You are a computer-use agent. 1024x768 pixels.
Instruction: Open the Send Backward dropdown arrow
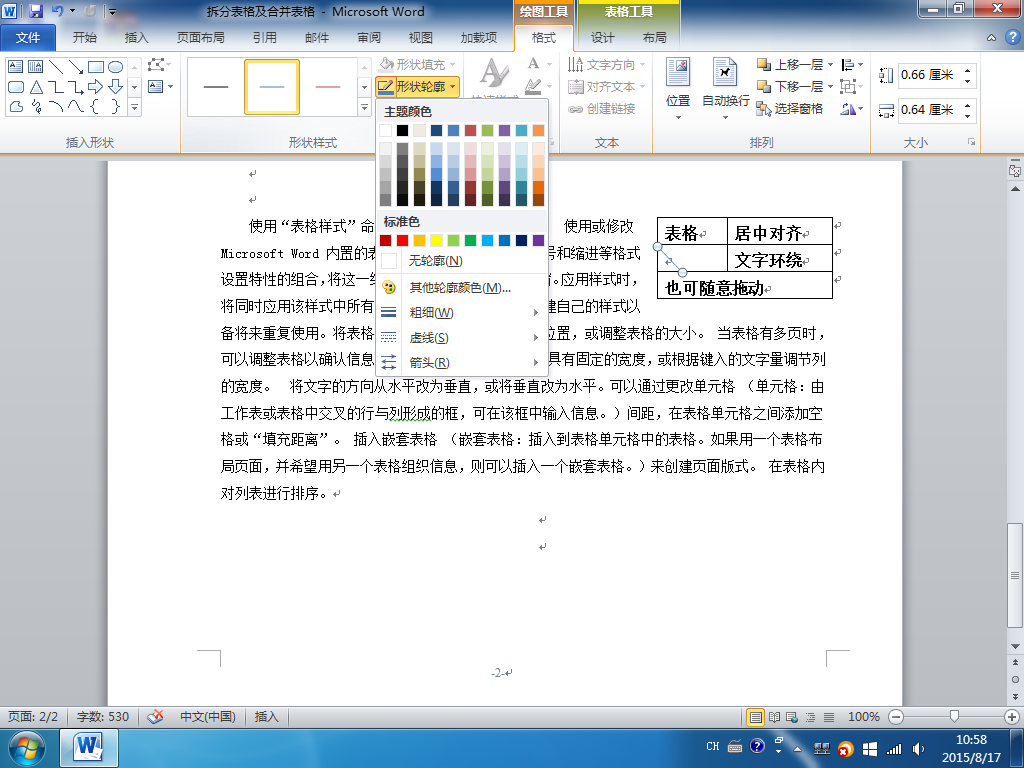pyautogui.click(x=830, y=86)
